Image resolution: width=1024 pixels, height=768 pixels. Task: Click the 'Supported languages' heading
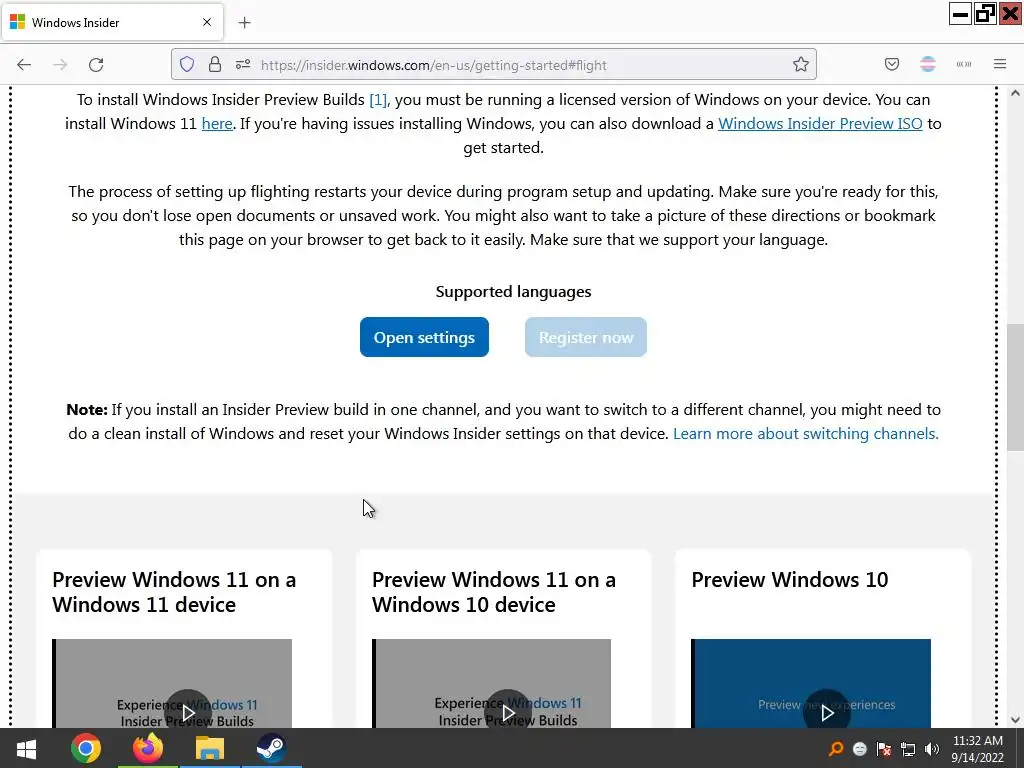coord(513,291)
